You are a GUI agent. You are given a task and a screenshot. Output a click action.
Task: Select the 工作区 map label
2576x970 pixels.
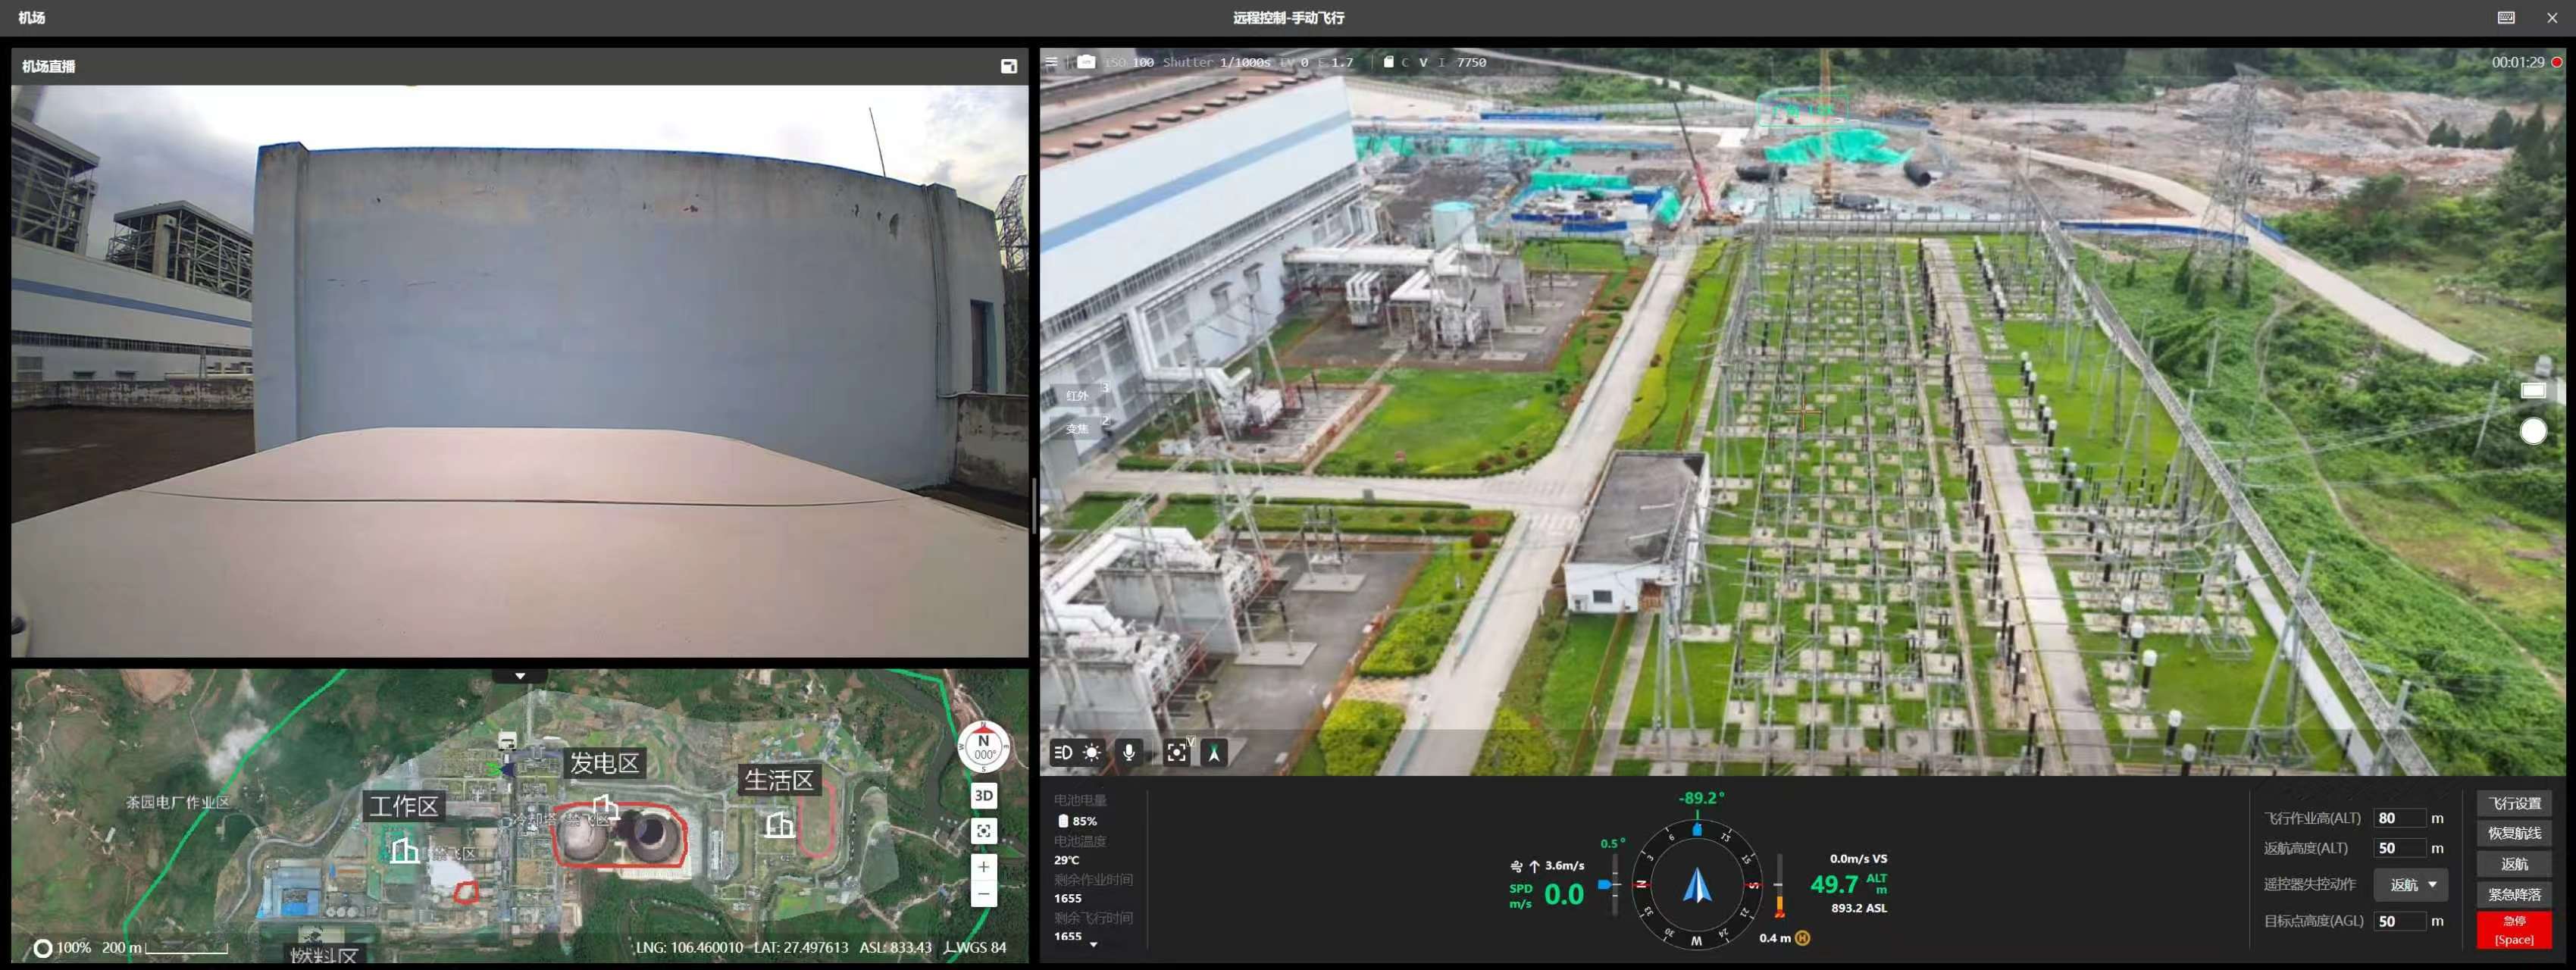point(404,806)
